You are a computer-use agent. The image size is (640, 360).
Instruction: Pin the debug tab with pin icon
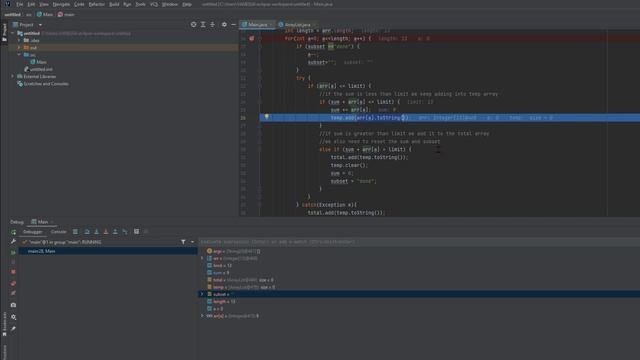(x=13, y=329)
